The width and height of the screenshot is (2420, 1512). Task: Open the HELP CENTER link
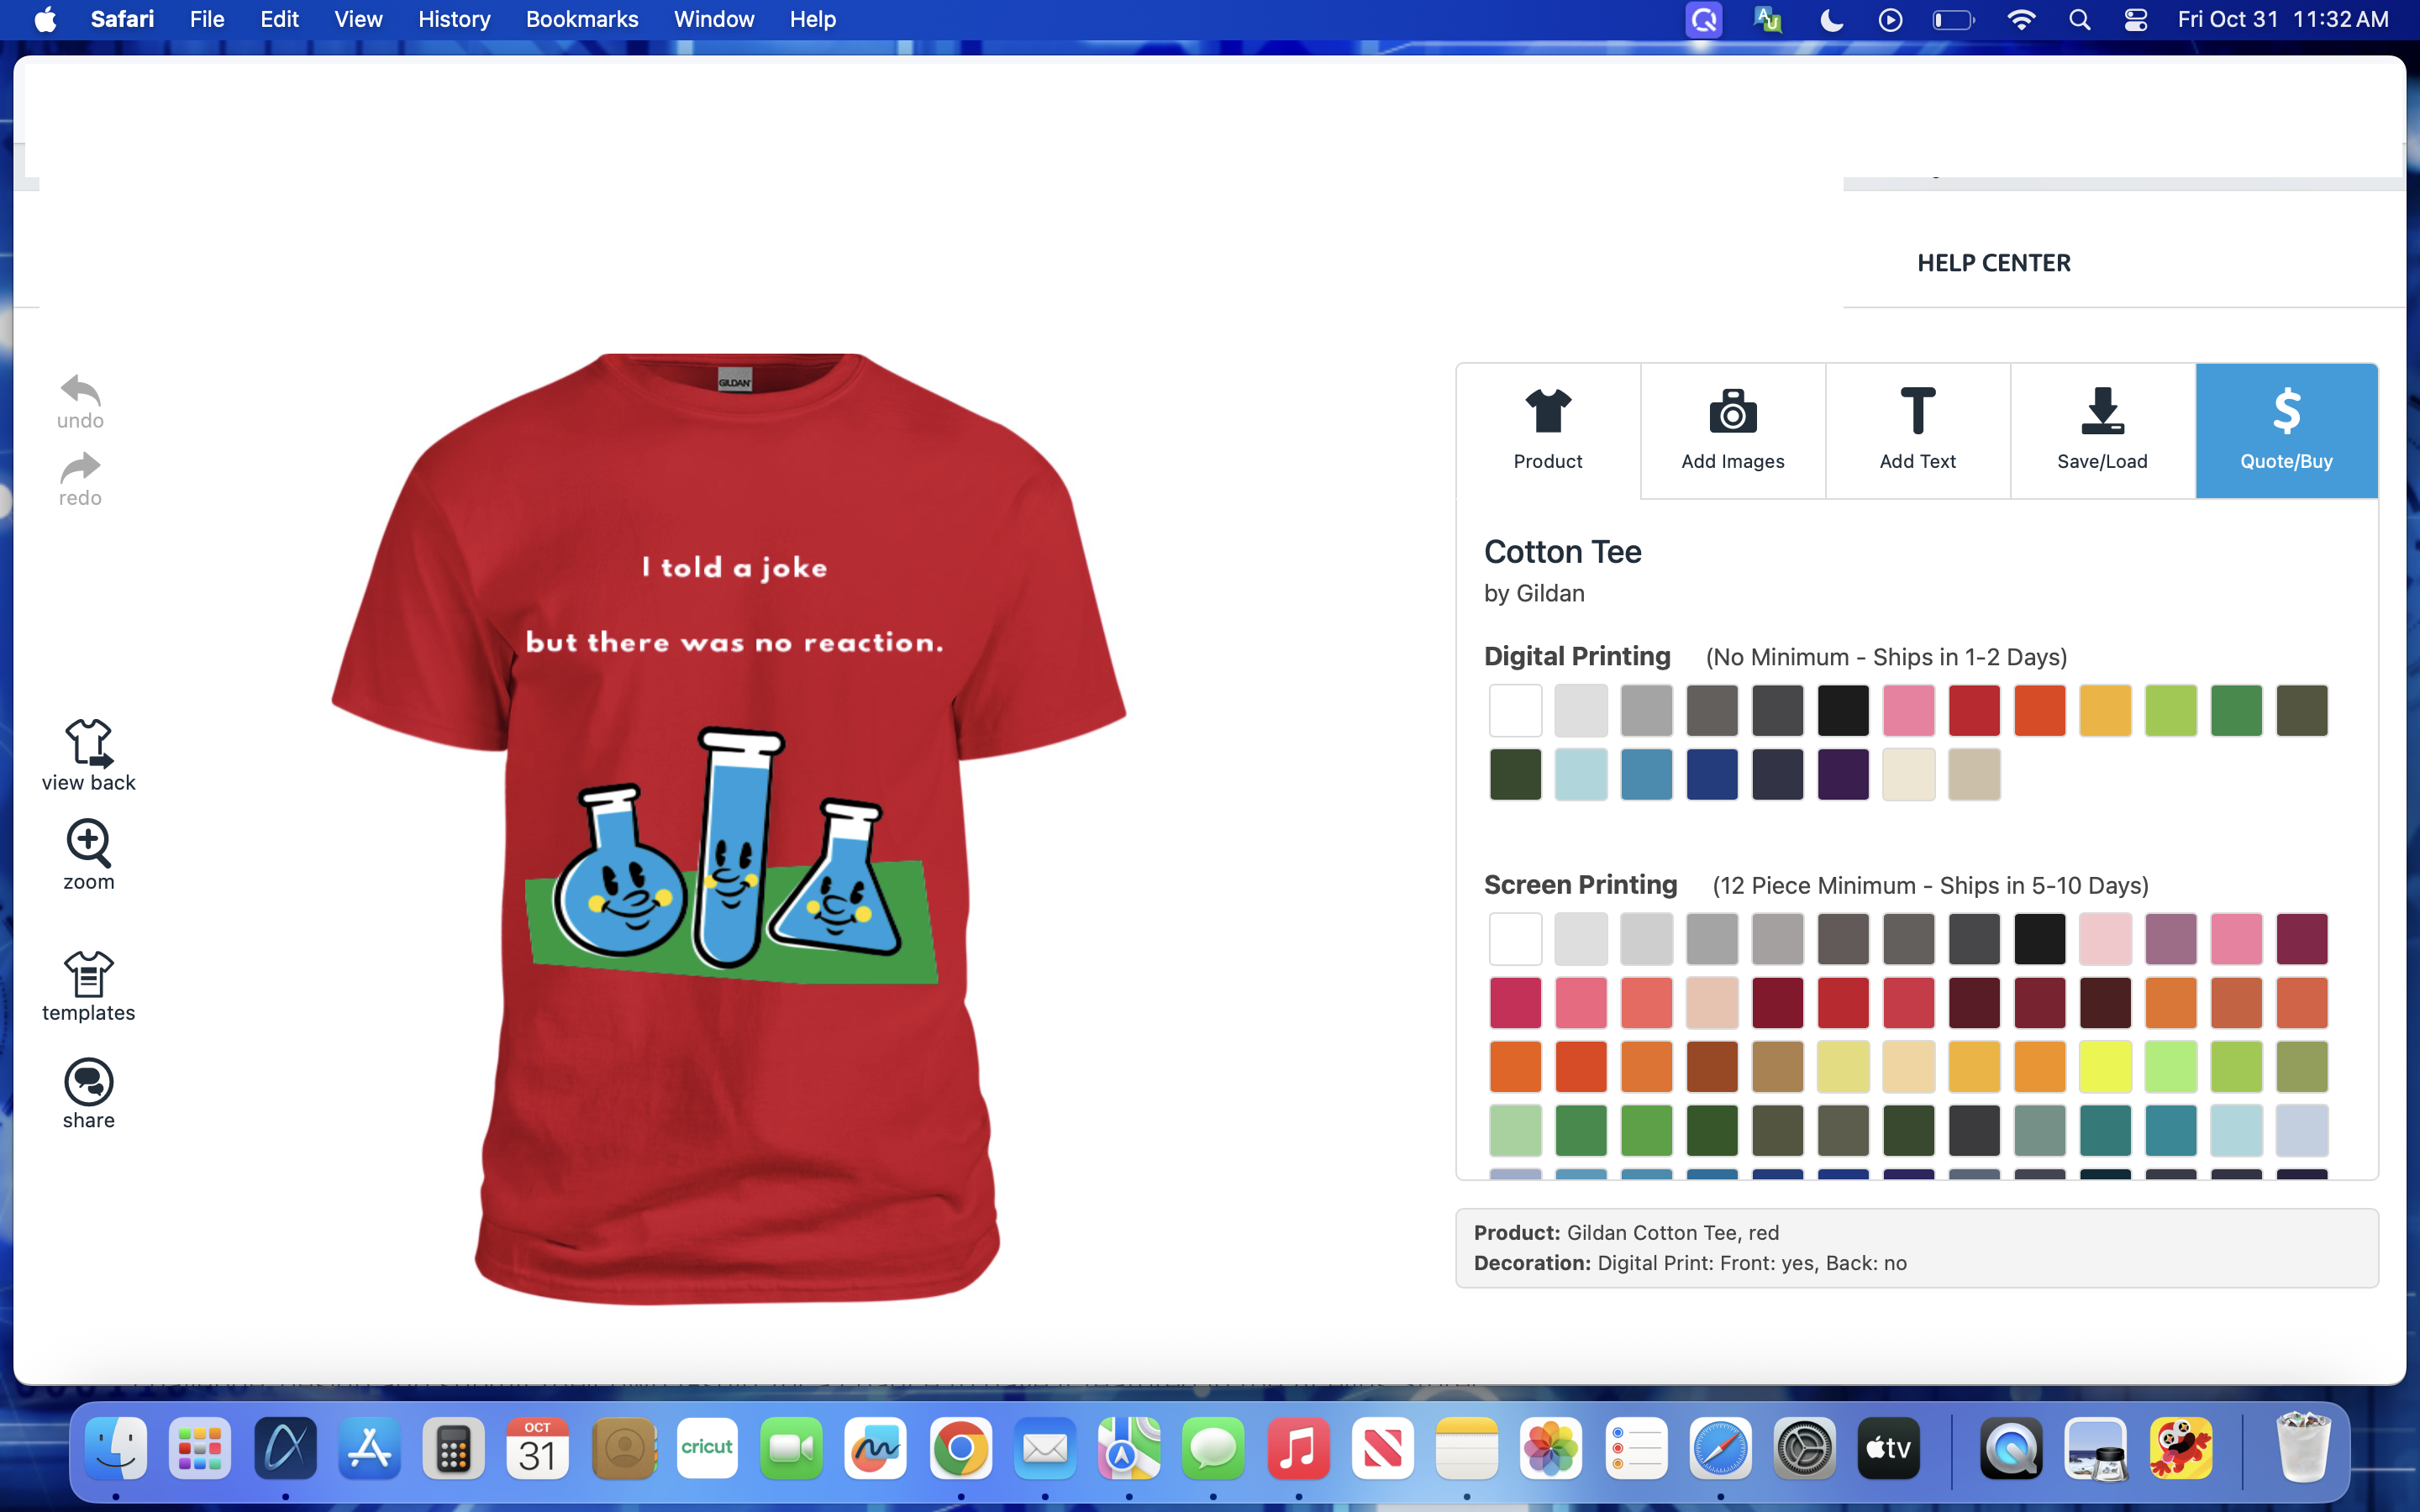(x=1993, y=263)
